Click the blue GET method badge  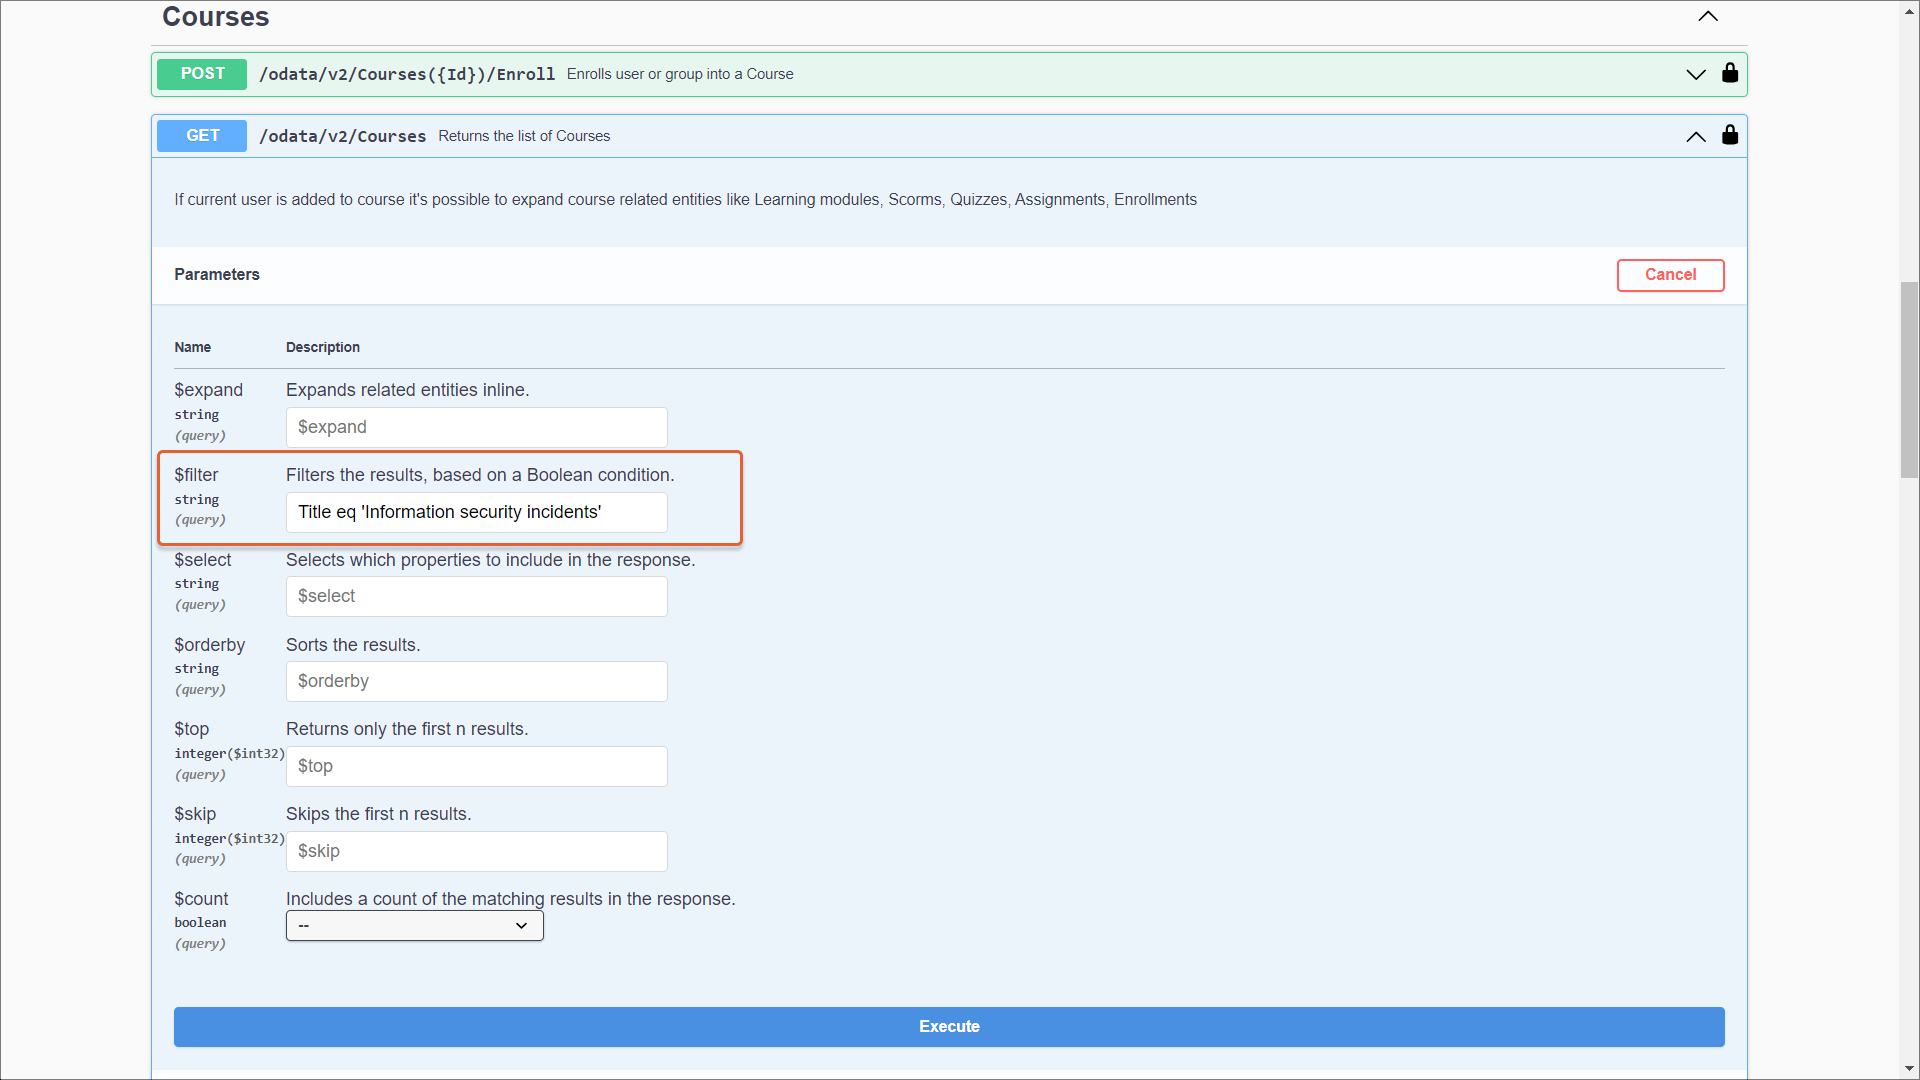(x=202, y=135)
